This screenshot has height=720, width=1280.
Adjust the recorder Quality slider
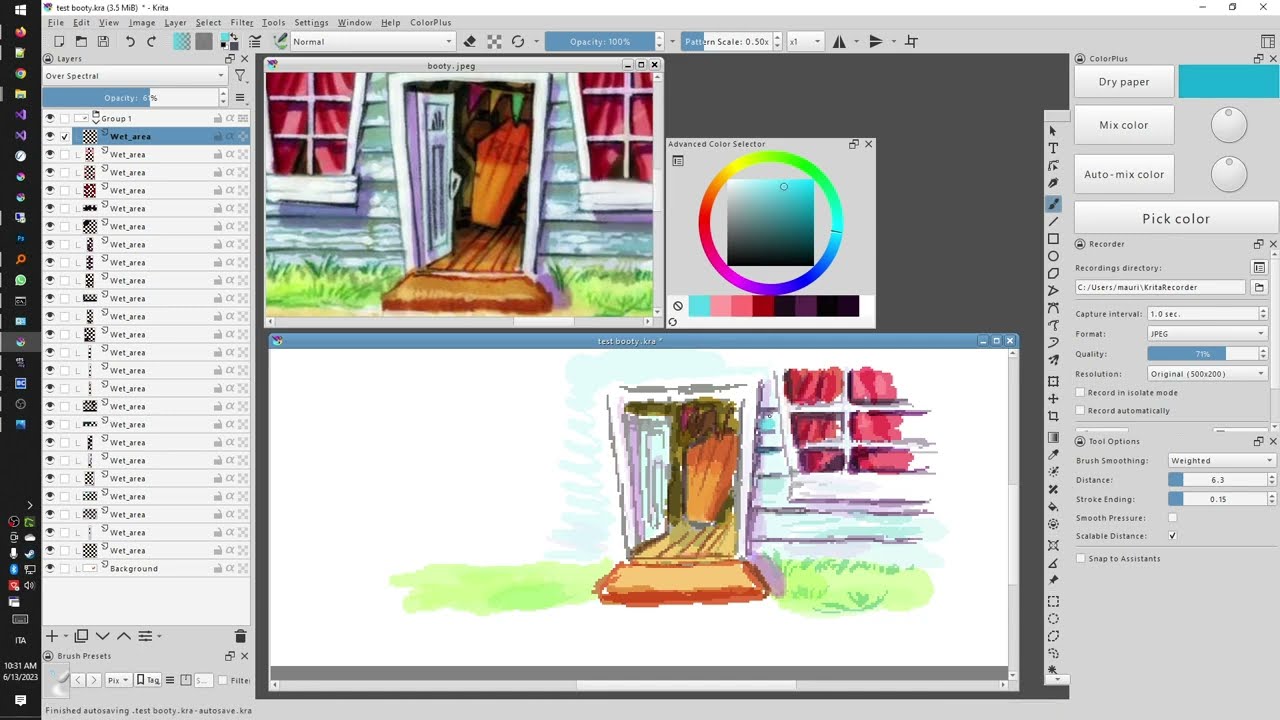[x=1203, y=354]
